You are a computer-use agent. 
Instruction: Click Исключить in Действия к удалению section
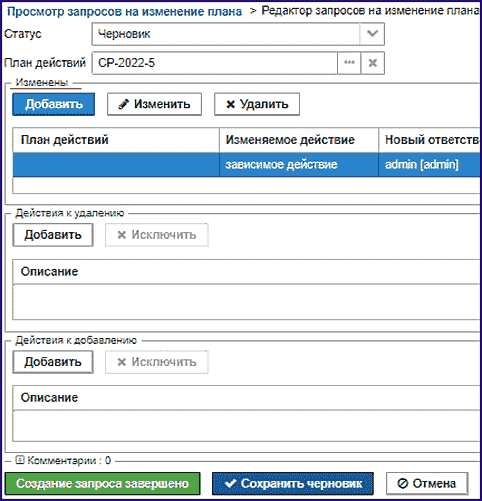[157, 235]
